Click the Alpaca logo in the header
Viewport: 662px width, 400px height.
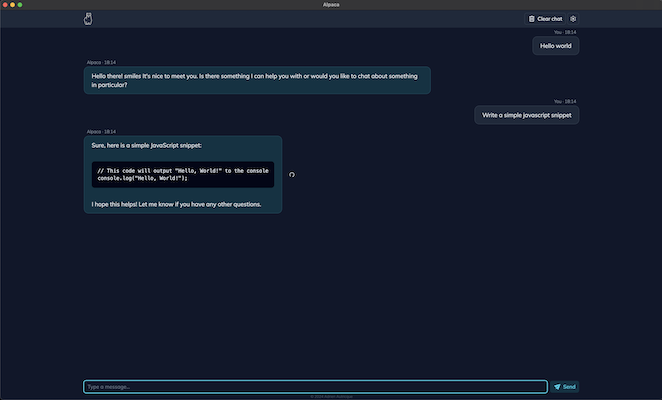tap(88, 19)
